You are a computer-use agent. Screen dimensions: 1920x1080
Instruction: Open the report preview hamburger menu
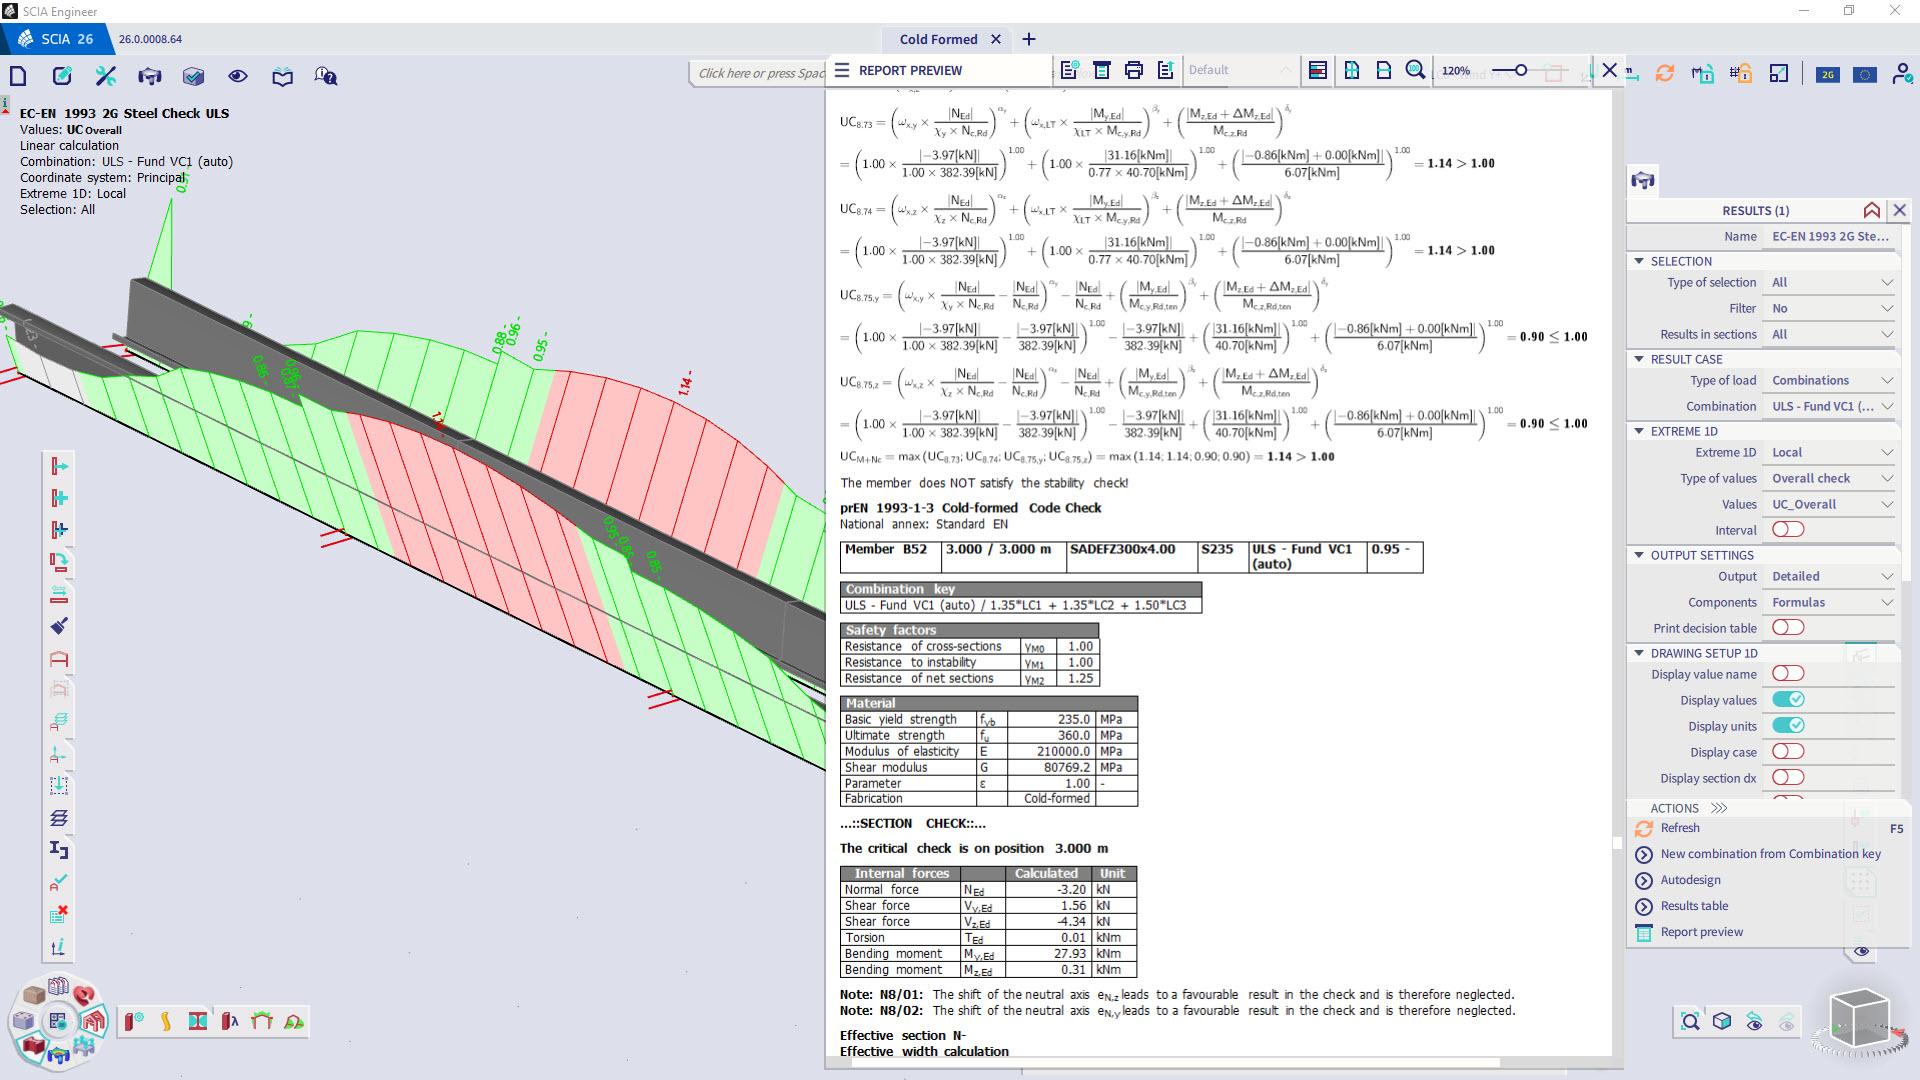[x=842, y=70]
